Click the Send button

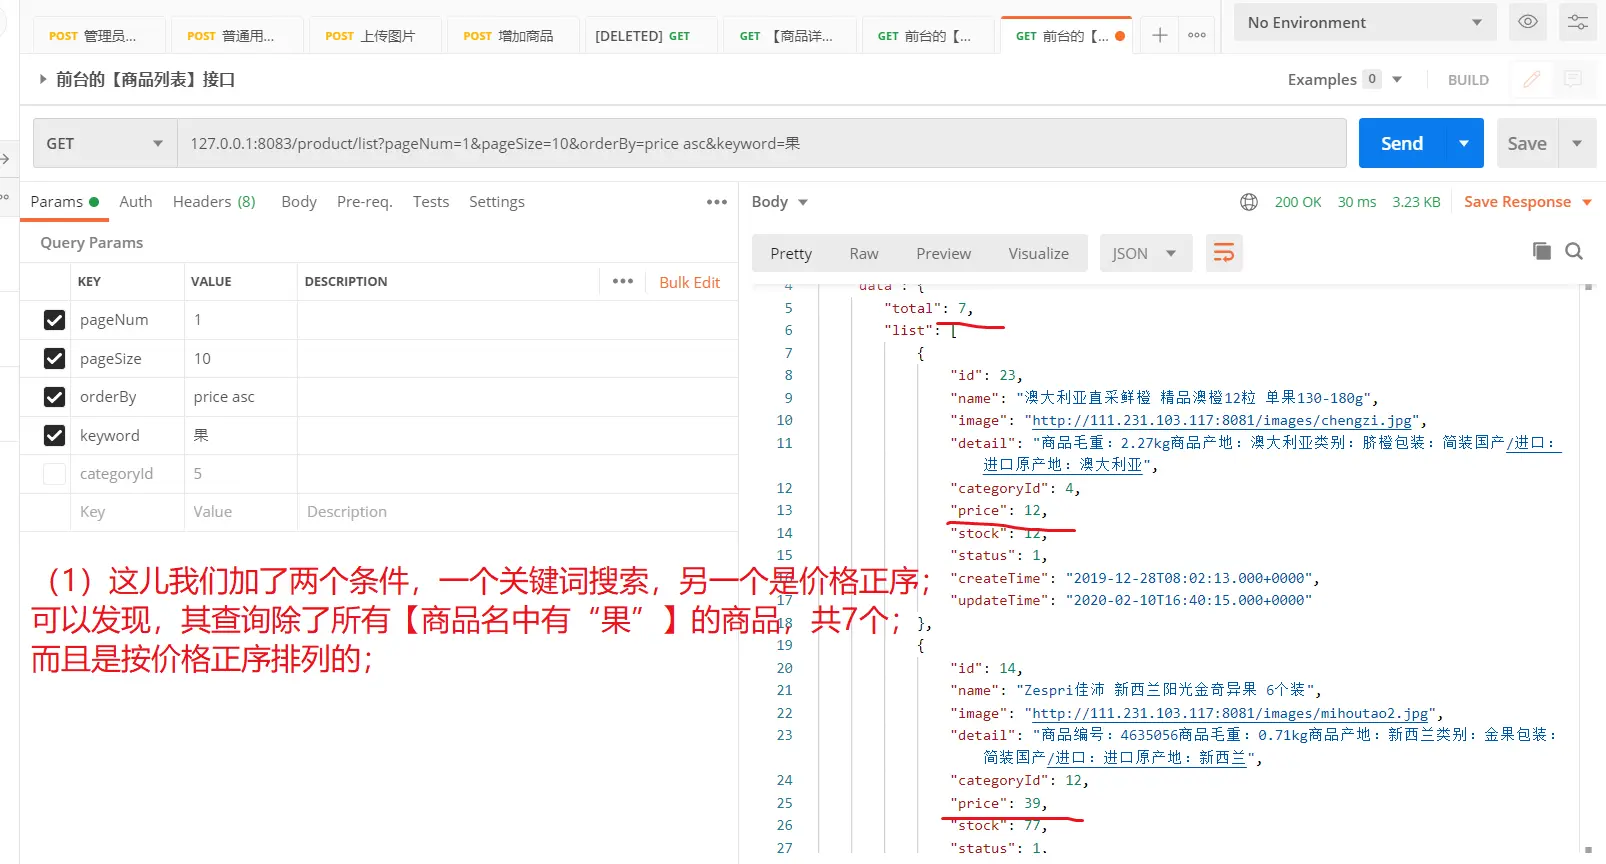(1401, 144)
